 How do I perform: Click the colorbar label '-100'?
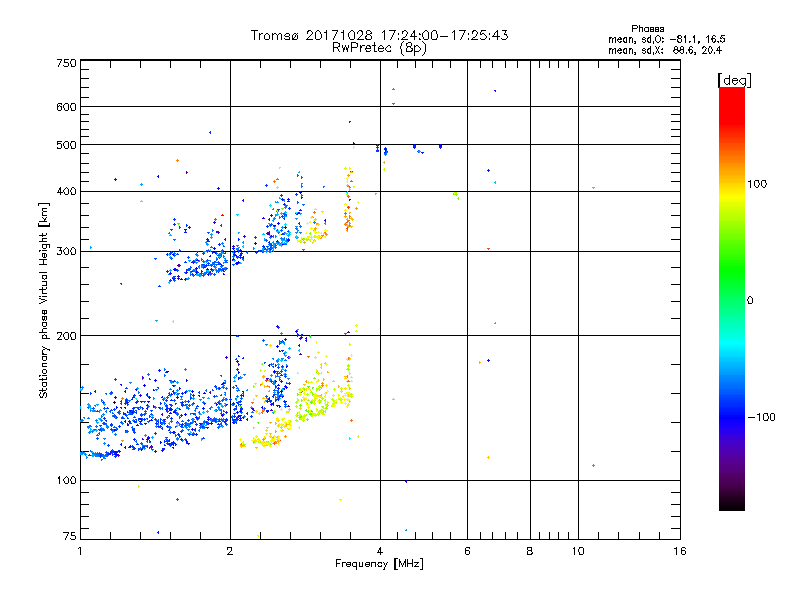click(761, 417)
